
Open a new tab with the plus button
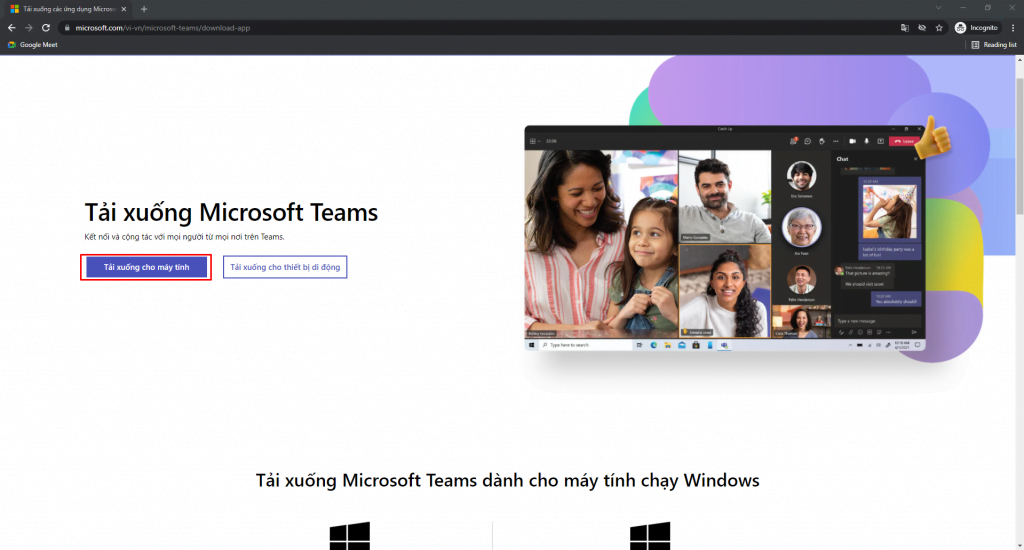pyautogui.click(x=144, y=9)
